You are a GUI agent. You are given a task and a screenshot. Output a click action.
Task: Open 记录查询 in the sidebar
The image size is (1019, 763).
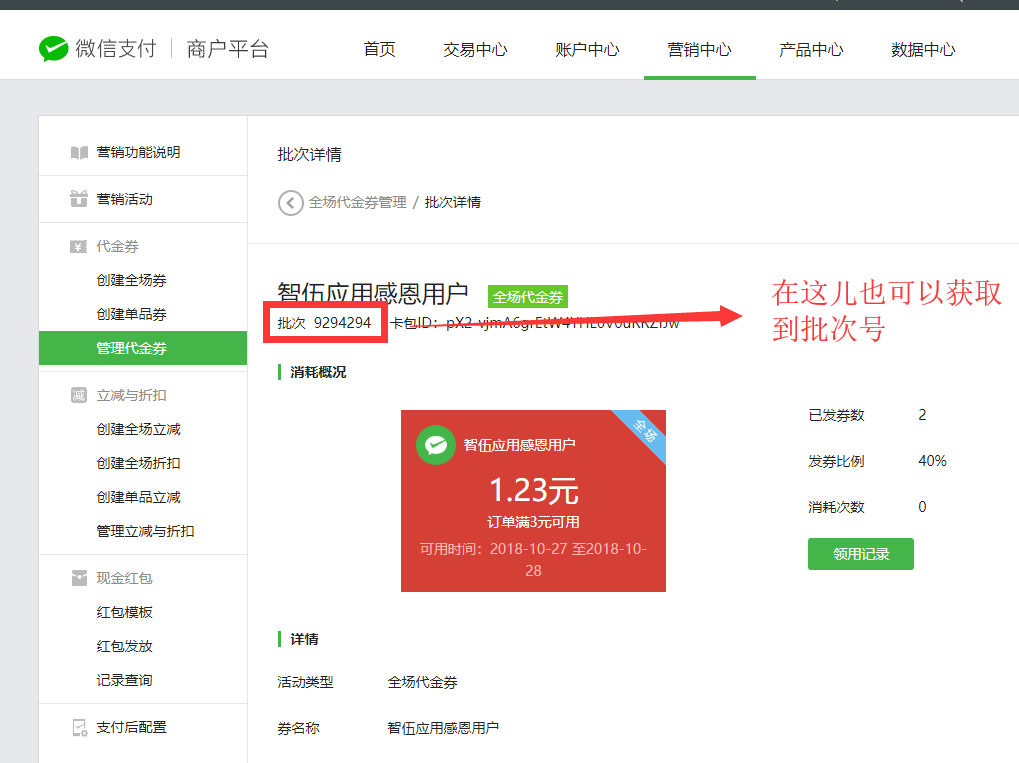[x=125, y=680]
